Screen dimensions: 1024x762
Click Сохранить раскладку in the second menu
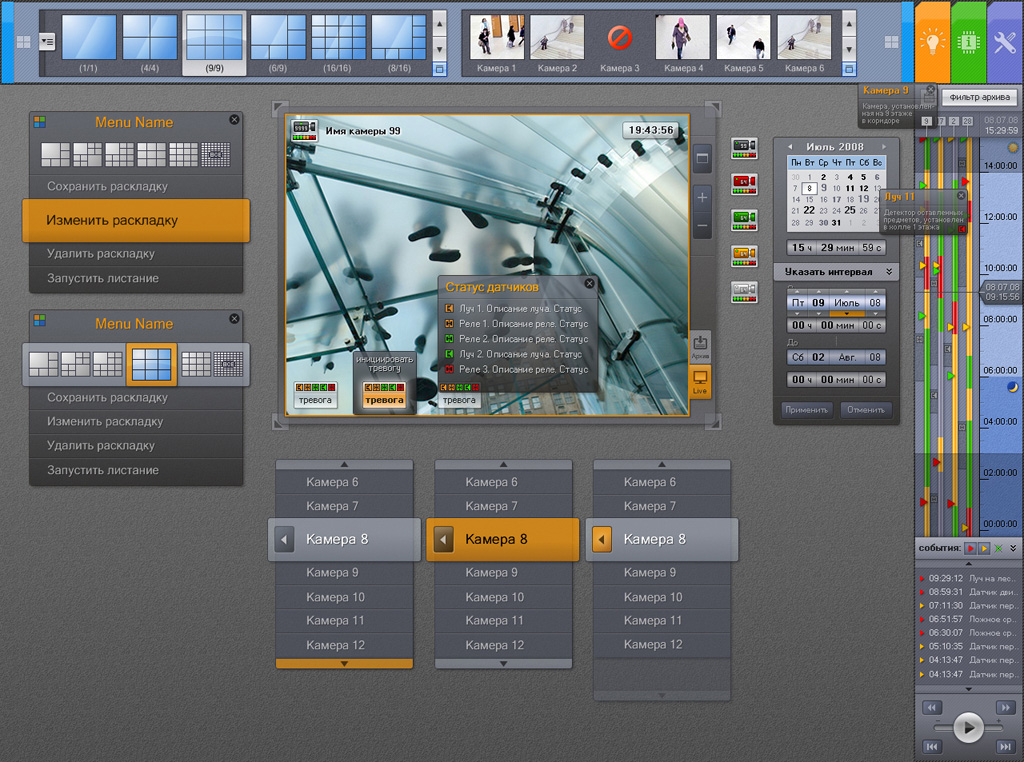pyautogui.click(x=136, y=398)
